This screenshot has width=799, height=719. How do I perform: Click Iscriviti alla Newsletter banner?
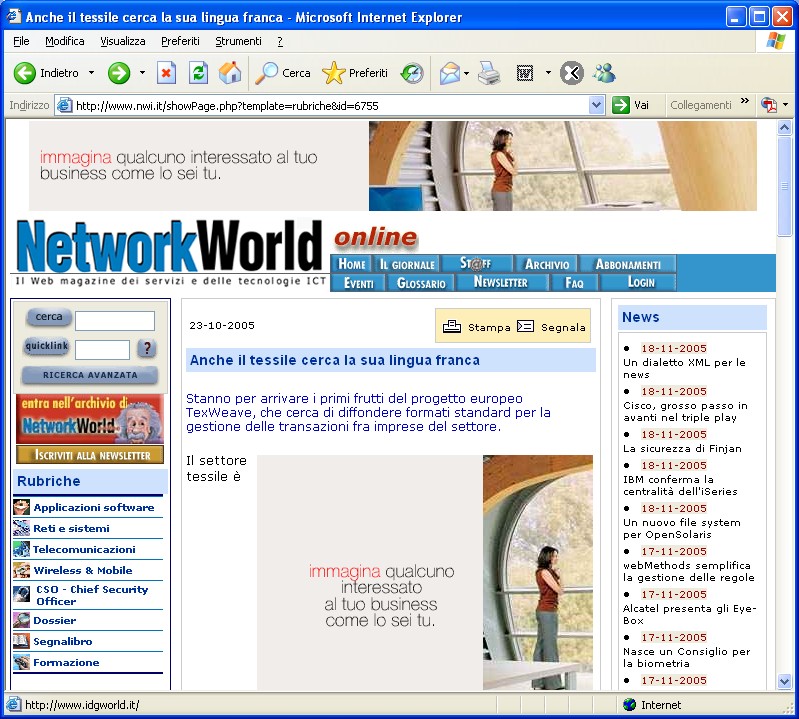pos(90,455)
